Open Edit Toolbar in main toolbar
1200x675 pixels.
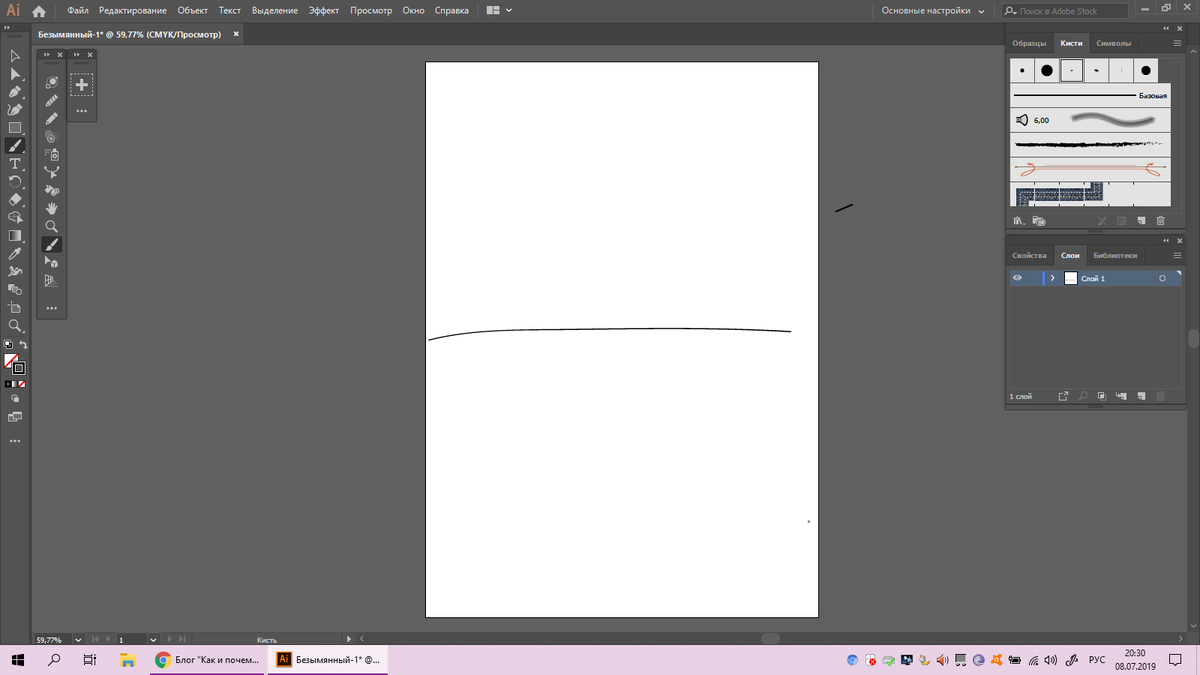(15, 440)
